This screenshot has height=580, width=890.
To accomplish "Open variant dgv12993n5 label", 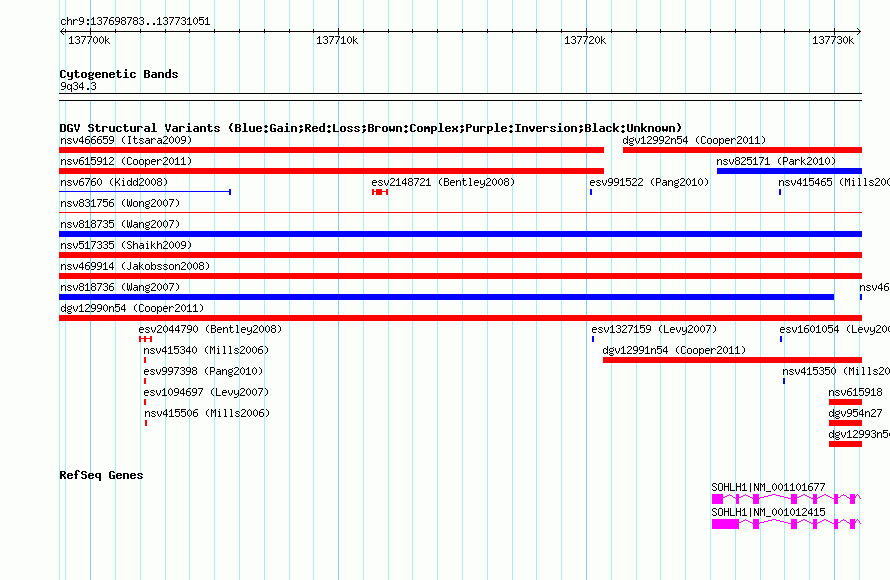I will [x=859, y=434].
